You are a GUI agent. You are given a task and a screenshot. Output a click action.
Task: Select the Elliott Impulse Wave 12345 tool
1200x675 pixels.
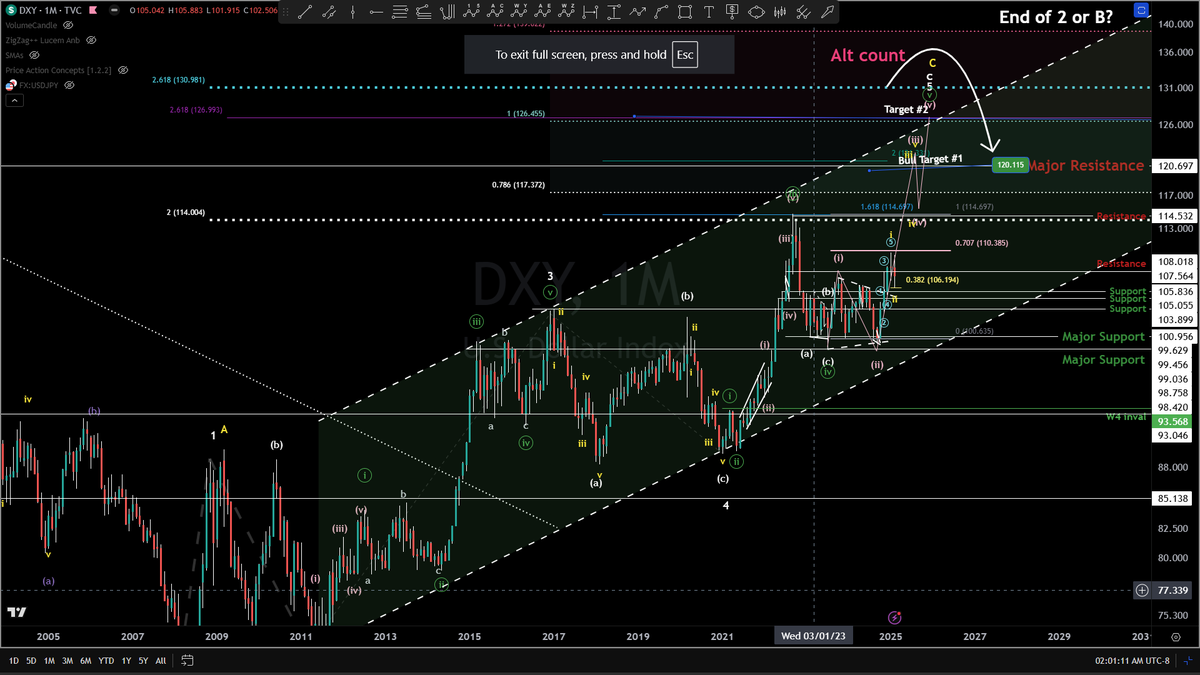tap(471, 12)
